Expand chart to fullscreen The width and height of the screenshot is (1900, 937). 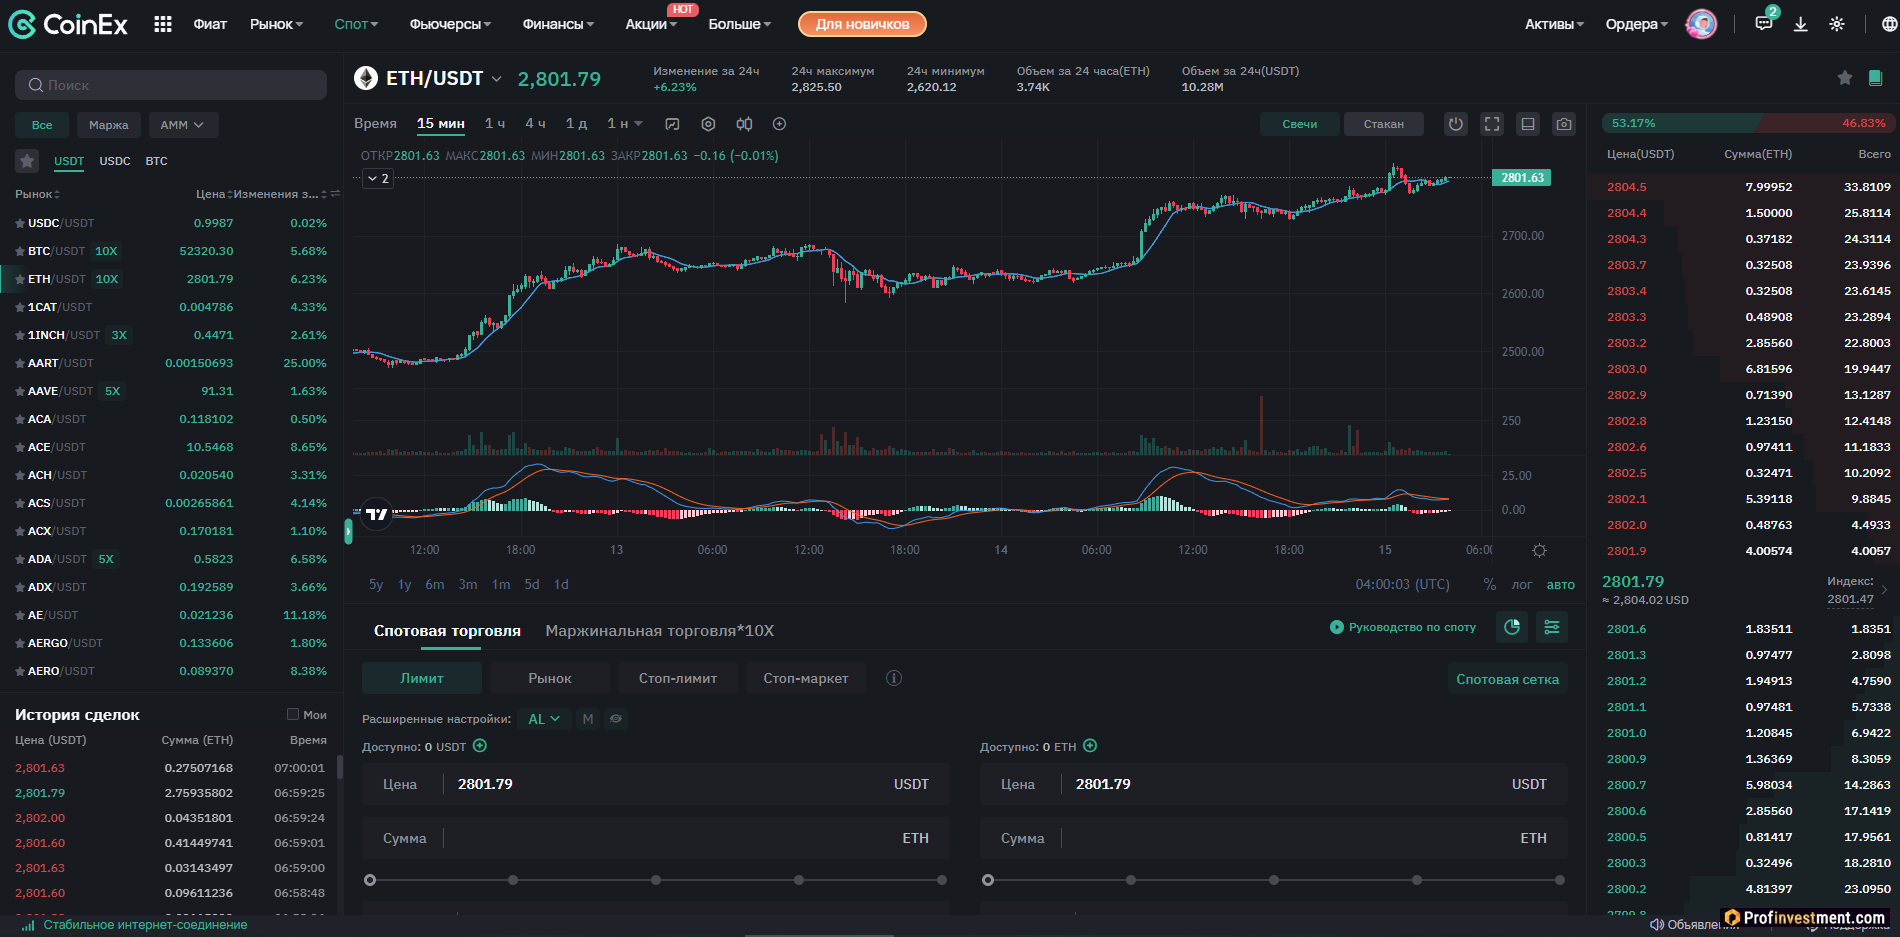tap(1492, 124)
